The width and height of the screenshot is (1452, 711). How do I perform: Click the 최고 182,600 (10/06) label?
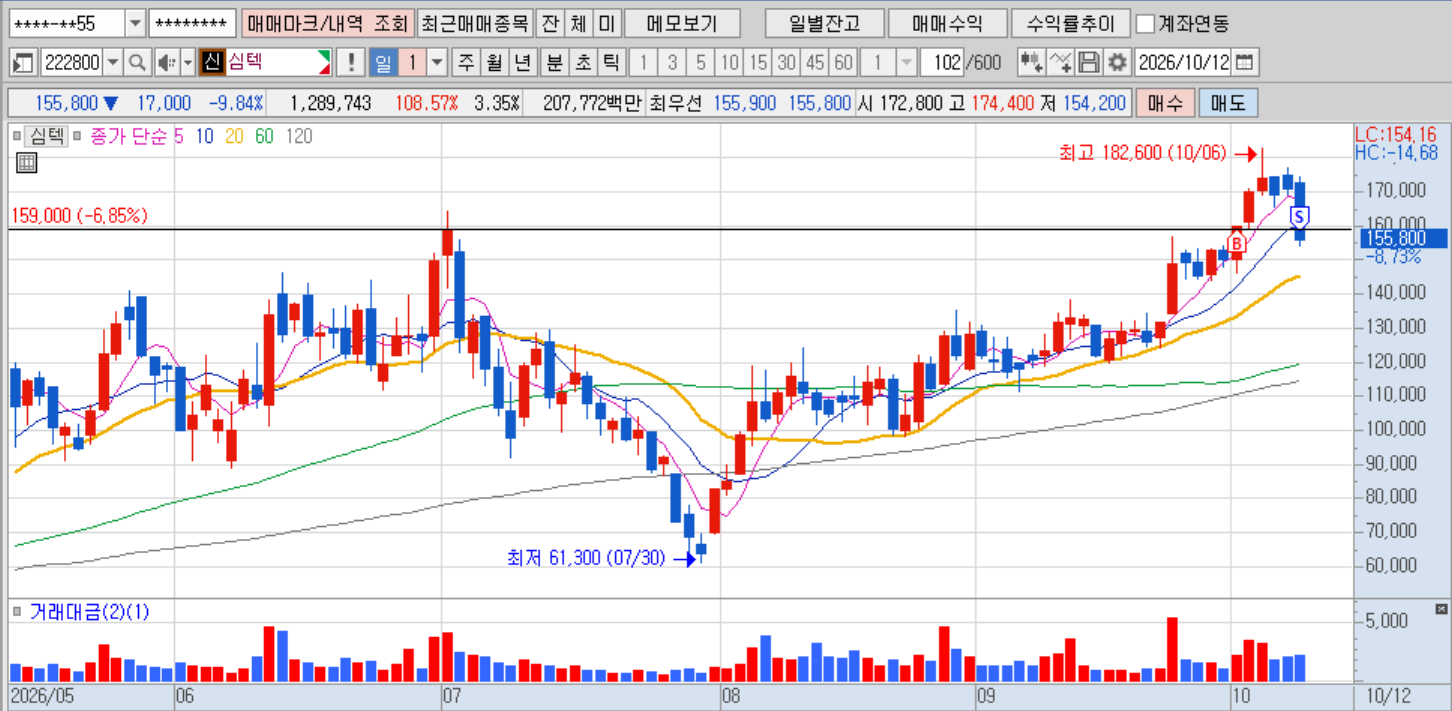[x=1142, y=153]
